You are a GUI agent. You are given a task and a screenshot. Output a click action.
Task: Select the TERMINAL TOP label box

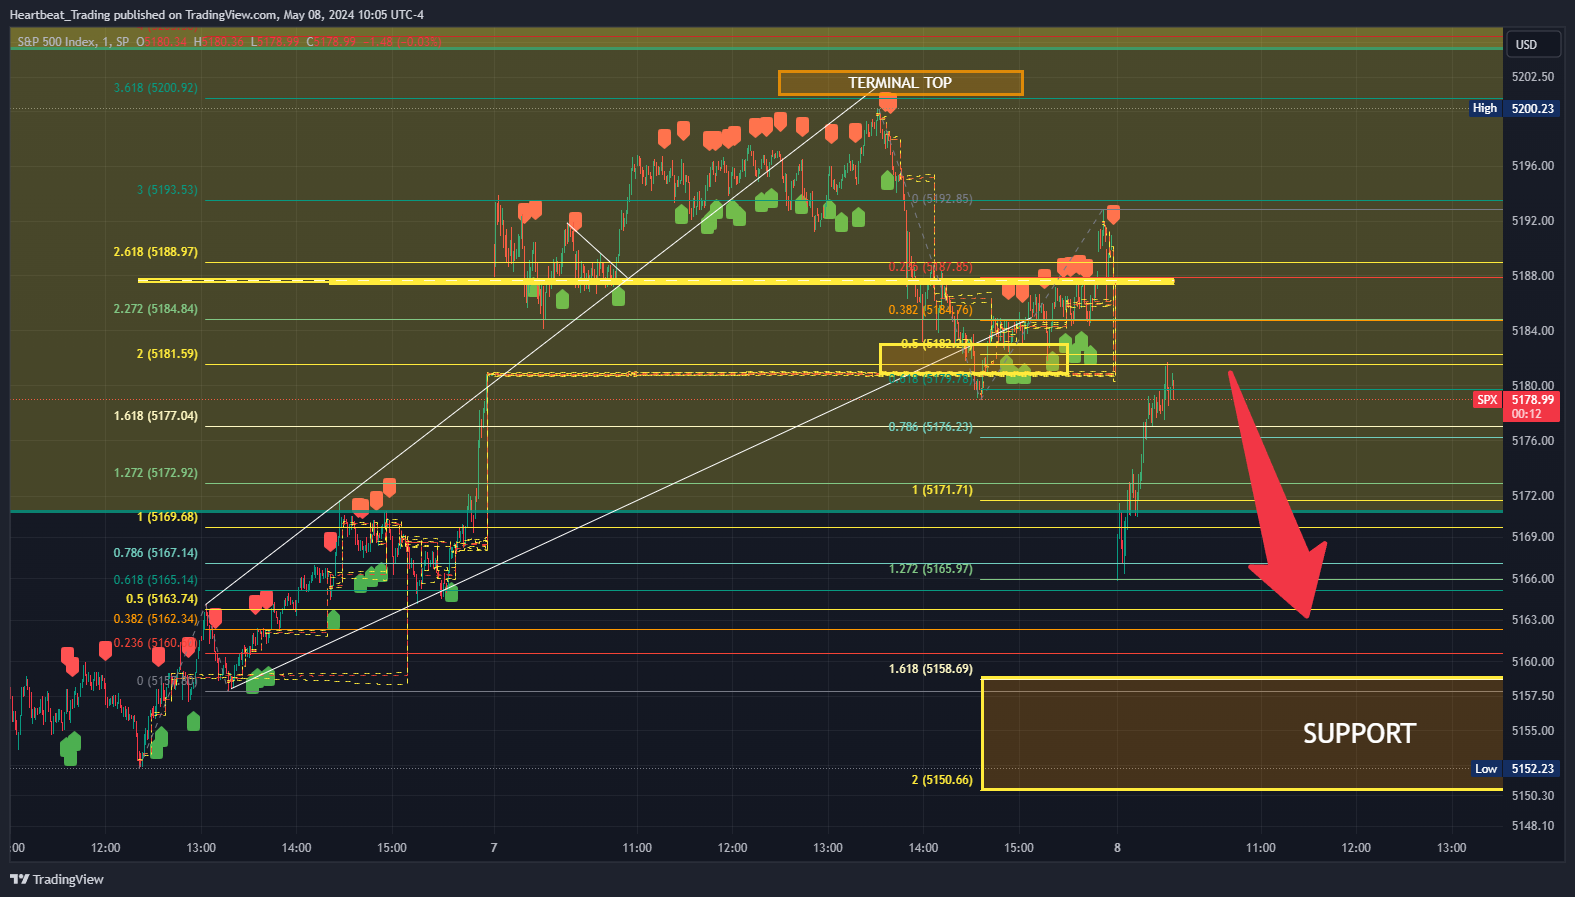tap(900, 83)
